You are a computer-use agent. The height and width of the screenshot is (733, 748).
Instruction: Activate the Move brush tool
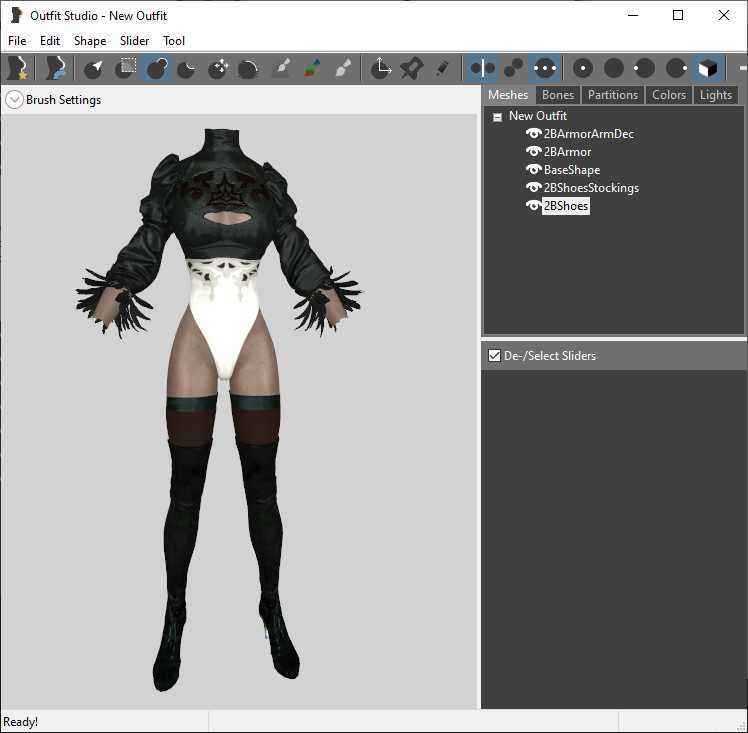point(218,68)
